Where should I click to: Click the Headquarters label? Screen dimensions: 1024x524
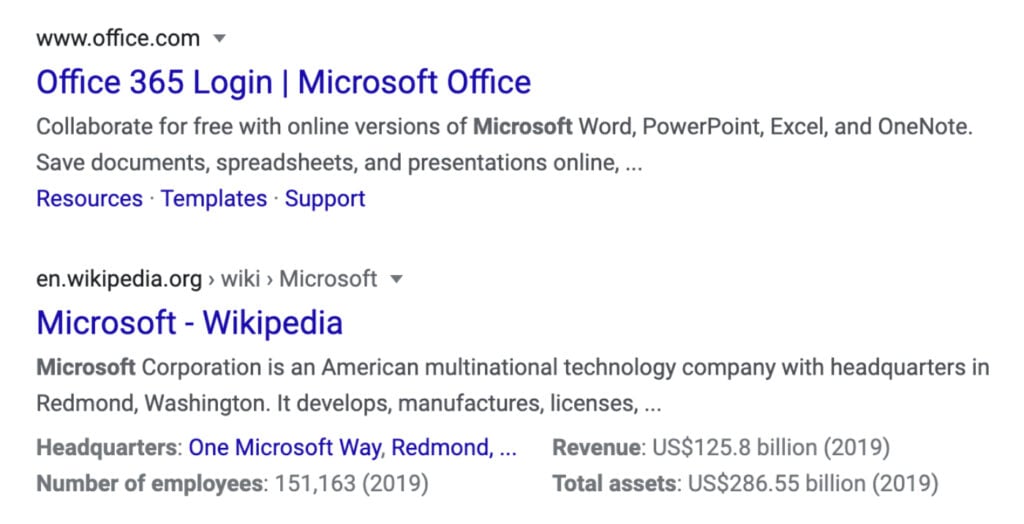tap(106, 448)
